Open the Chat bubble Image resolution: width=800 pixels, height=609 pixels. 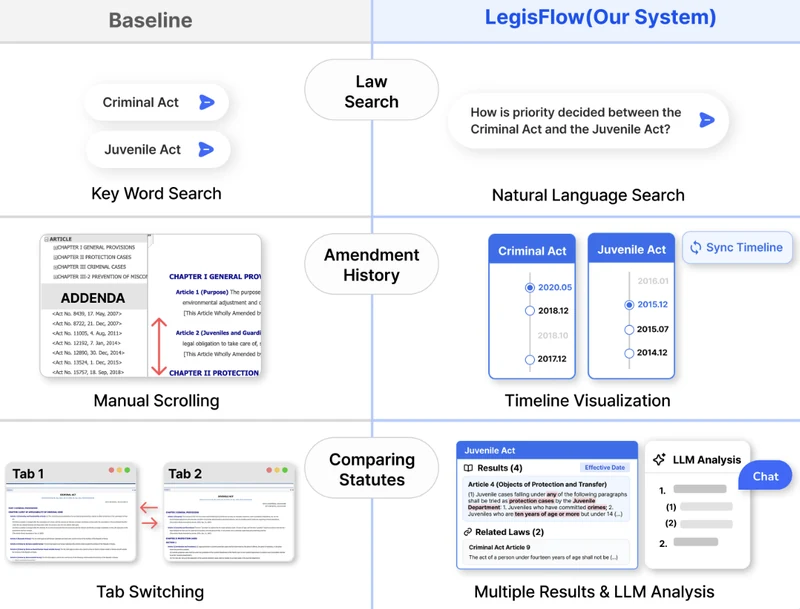(765, 476)
